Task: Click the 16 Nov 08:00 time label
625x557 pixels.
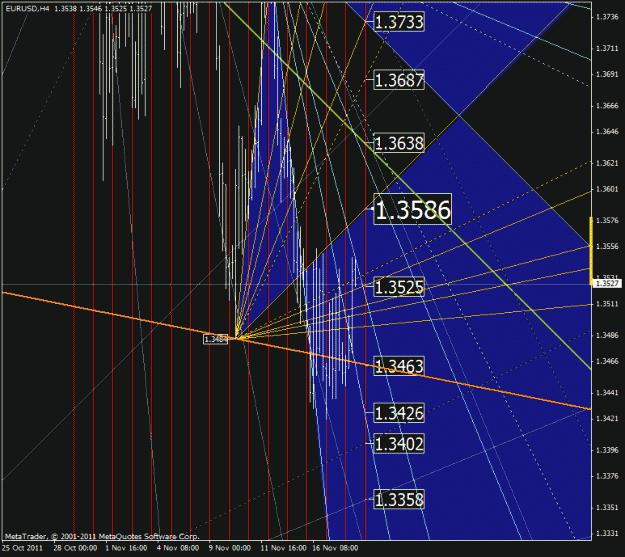Action: coord(335,548)
